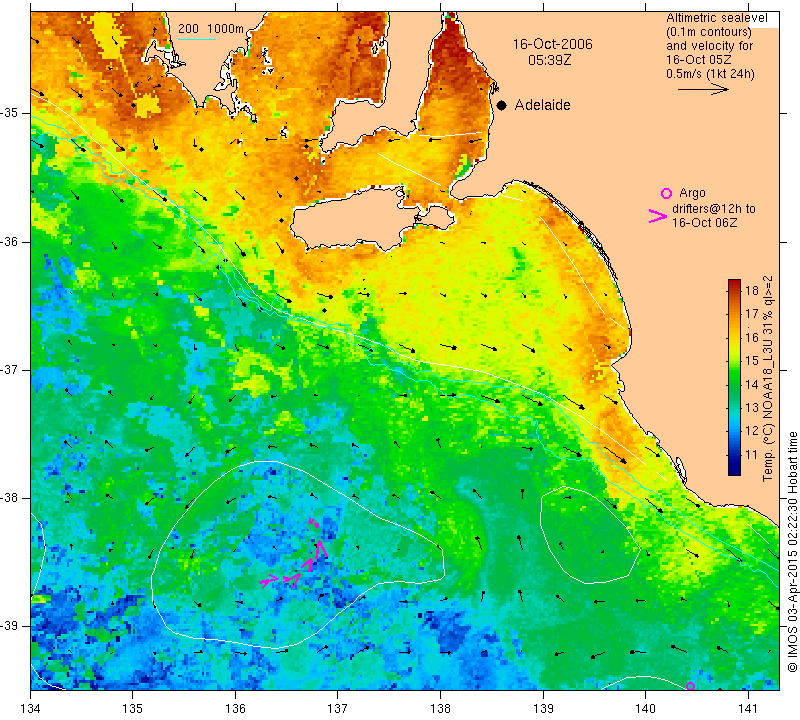Click the 15 value on the temperature scale

(752, 361)
